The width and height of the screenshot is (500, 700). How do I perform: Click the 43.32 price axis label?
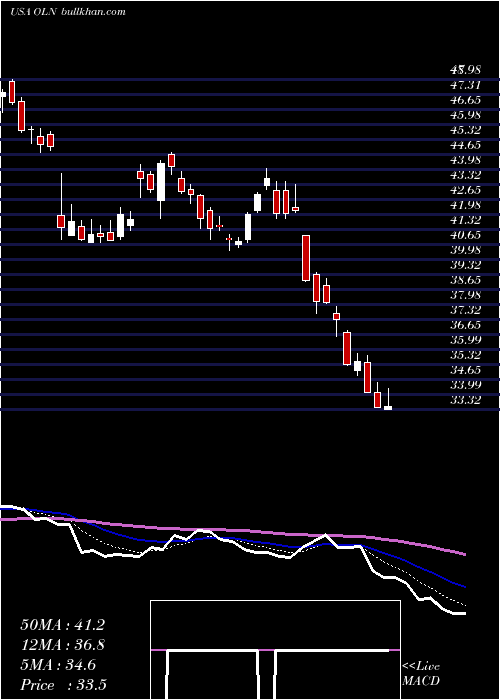pos(466,175)
